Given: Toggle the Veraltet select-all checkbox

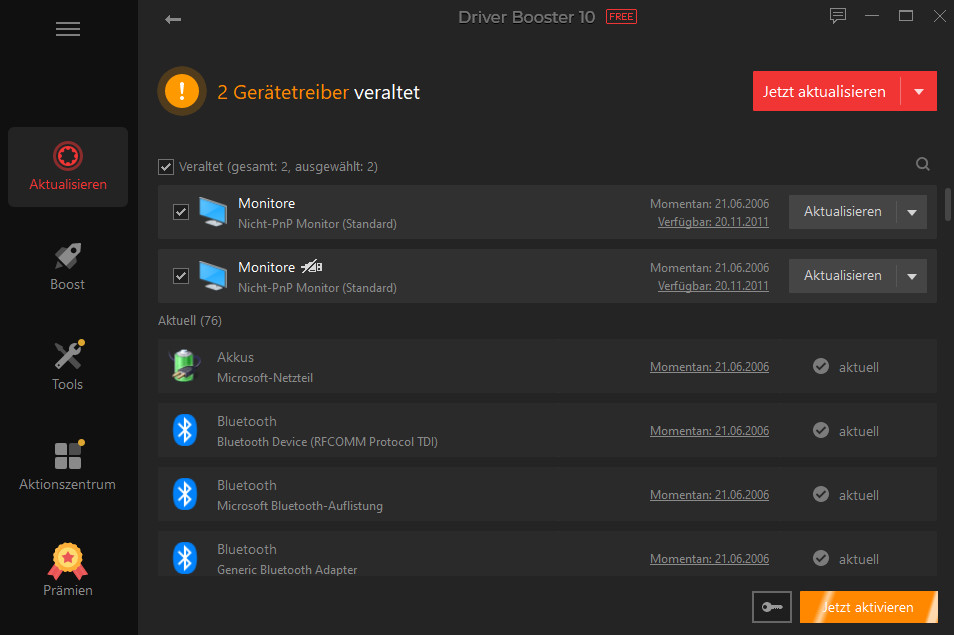Looking at the screenshot, I should point(166,166).
